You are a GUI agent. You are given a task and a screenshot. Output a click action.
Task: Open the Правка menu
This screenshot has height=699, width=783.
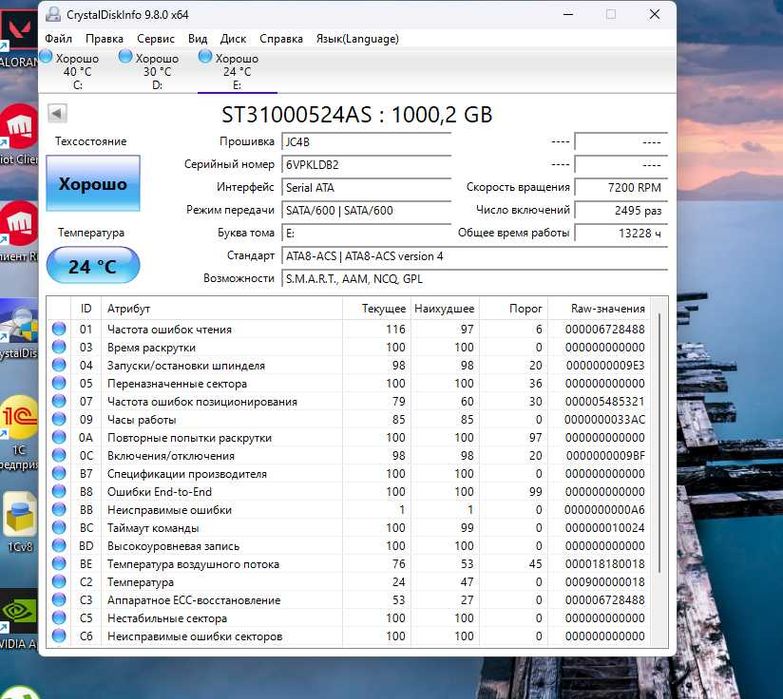coord(104,39)
